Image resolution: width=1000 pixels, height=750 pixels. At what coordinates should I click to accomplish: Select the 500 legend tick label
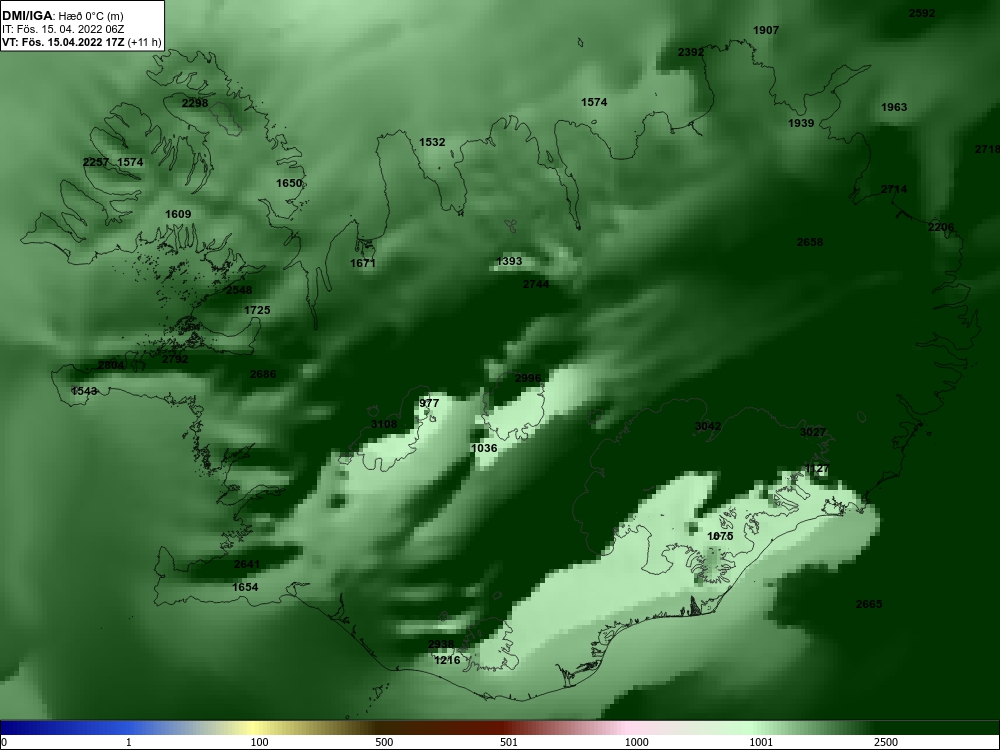(385, 742)
